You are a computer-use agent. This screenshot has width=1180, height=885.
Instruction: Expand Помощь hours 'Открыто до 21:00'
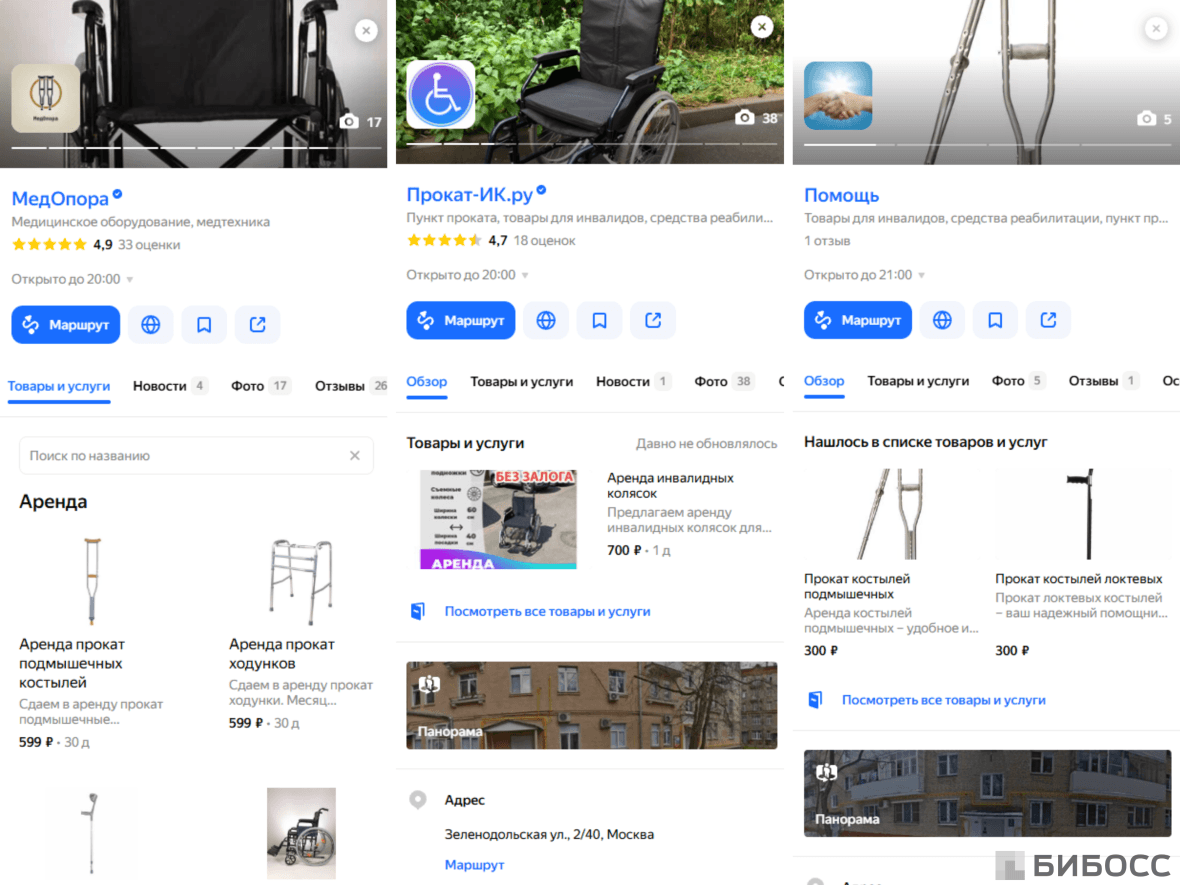coord(864,275)
